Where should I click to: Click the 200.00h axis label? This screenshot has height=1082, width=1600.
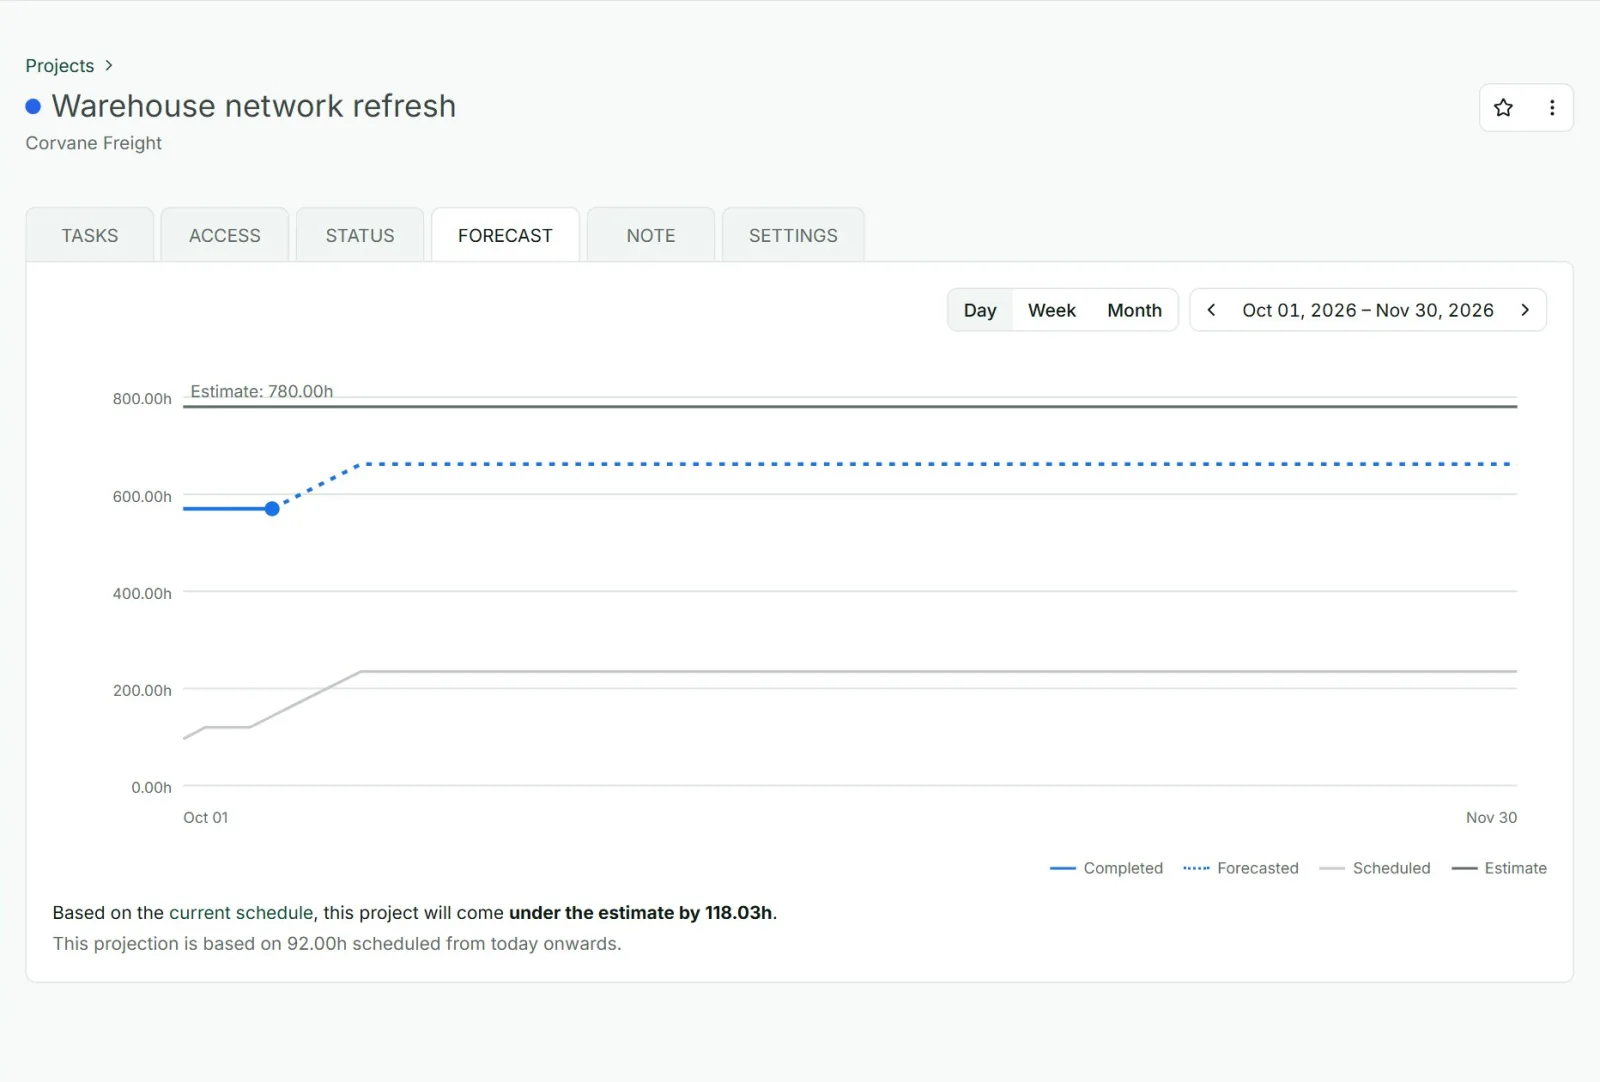pyautogui.click(x=142, y=690)
